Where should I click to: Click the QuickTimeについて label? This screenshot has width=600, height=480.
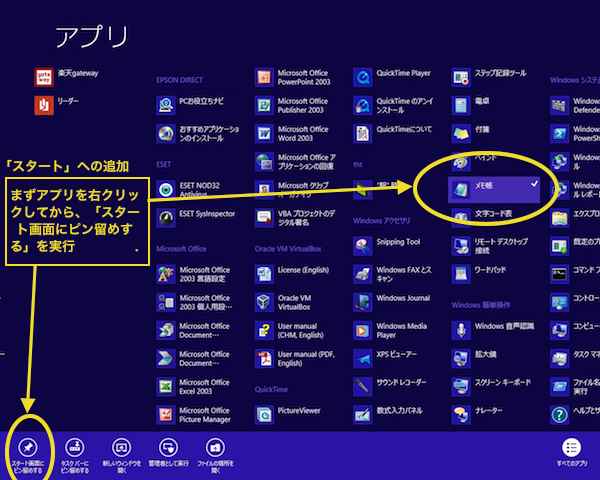tap(404, 129)
